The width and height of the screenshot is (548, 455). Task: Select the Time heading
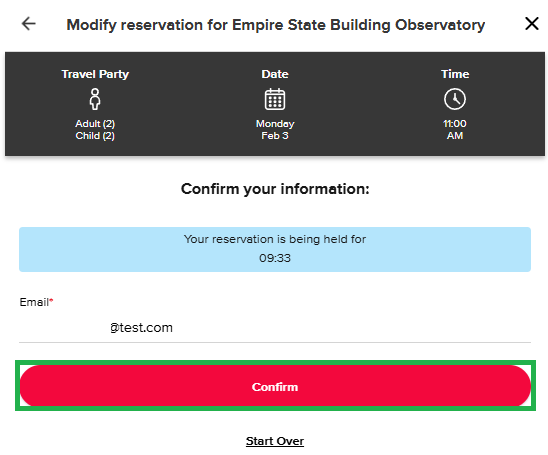point(455,74)
